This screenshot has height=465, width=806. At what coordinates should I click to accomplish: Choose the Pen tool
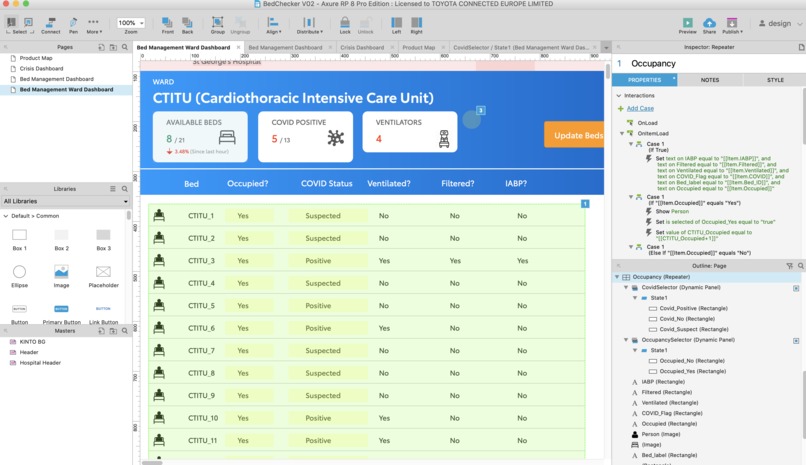(73, 25)
